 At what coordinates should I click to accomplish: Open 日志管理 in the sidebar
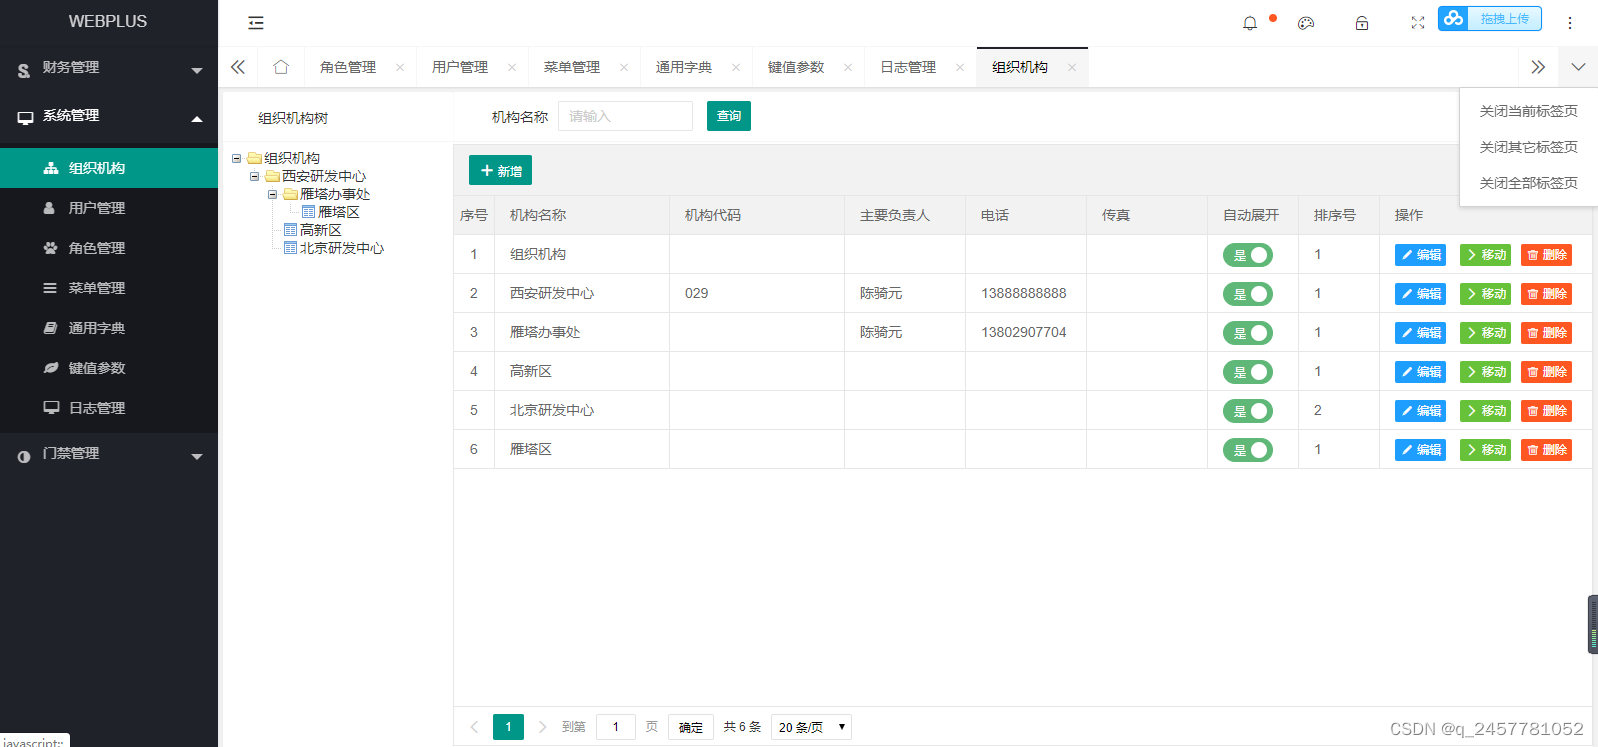(109, 408)
